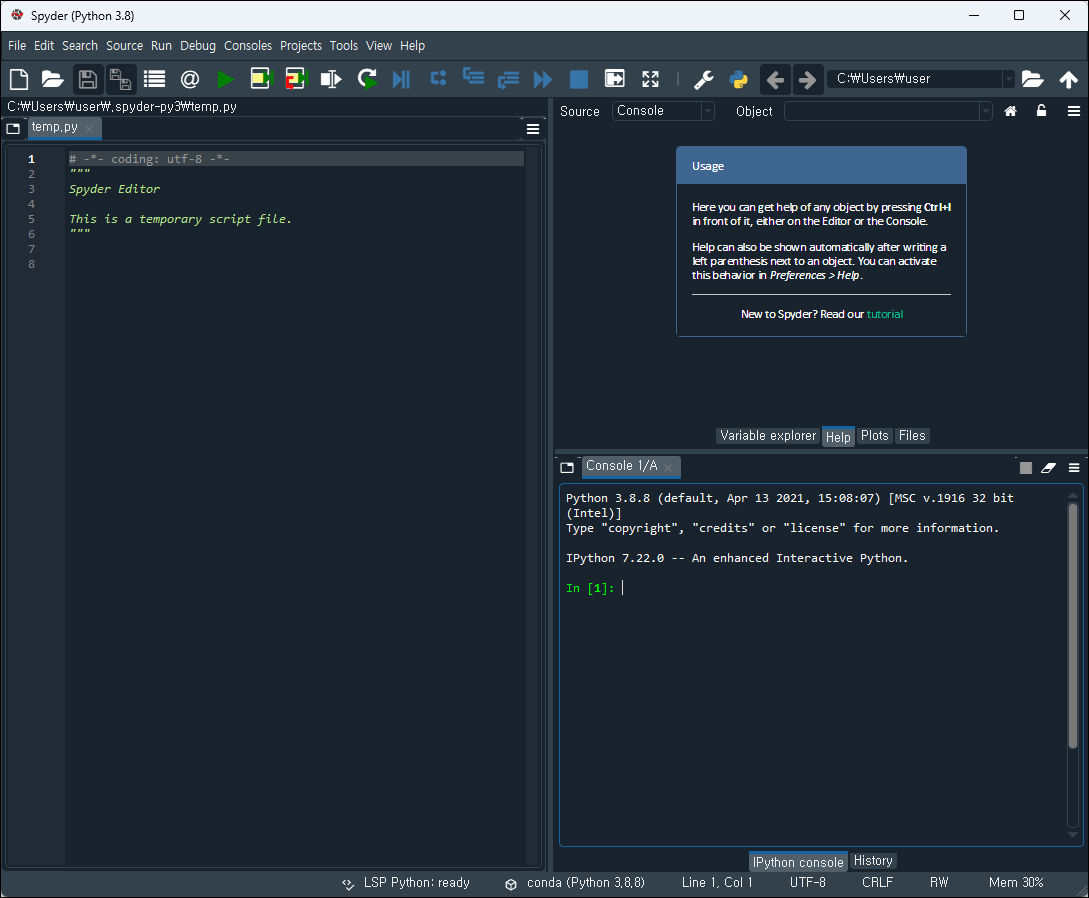Execute current line debug icon
Image resolution: width=1089 pixels, height=898 pixels.
click(x=438, y=78)
